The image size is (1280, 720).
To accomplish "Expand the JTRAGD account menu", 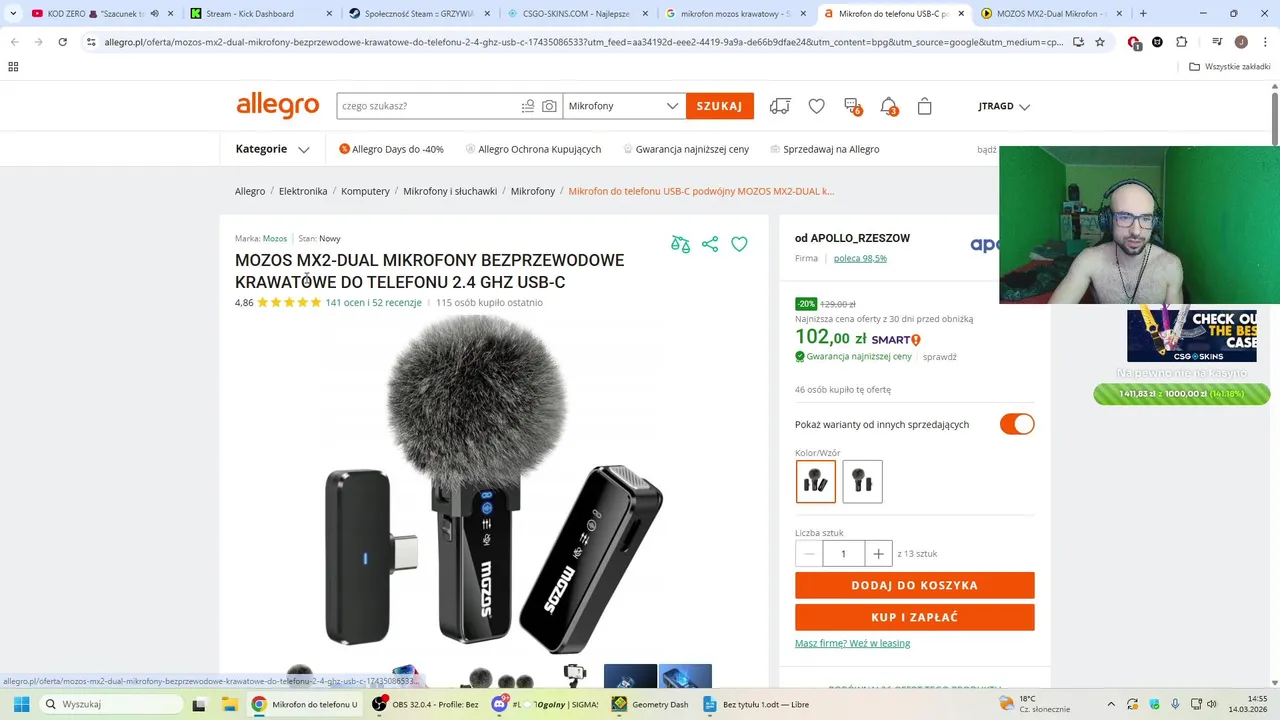I will click(1004, 106).
